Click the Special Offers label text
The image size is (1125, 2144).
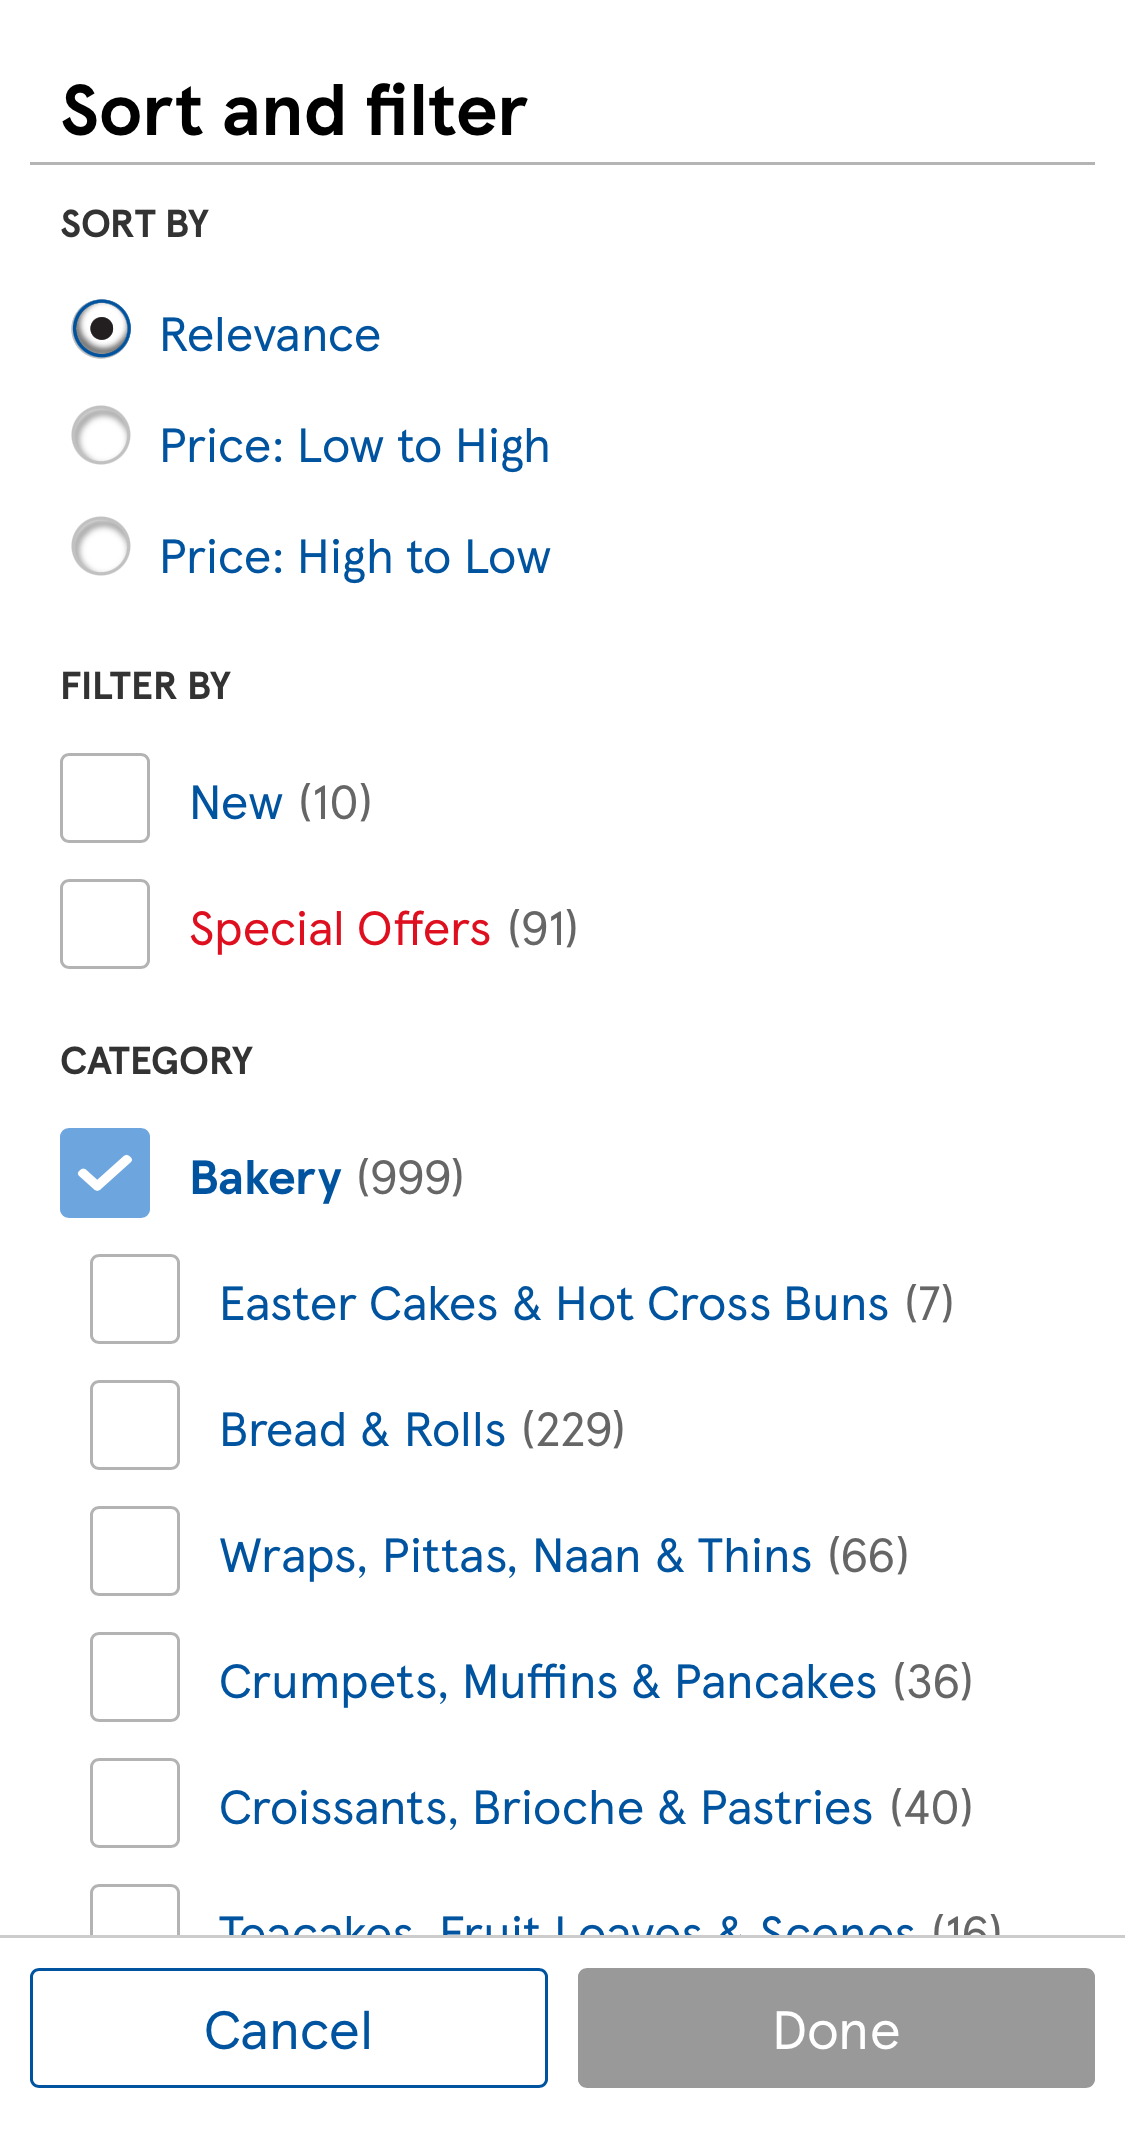(340, 929)
